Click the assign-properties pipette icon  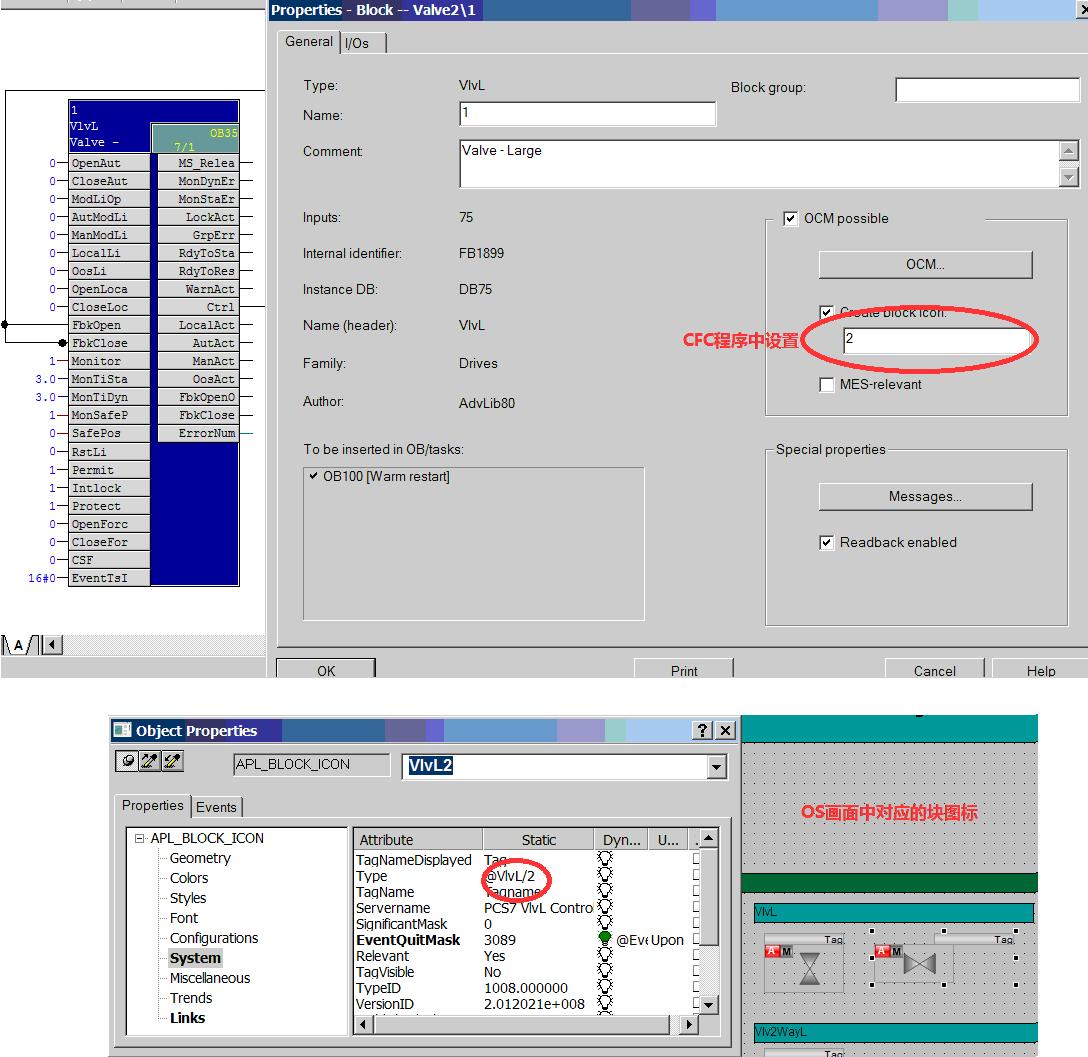tap(172, 761)
